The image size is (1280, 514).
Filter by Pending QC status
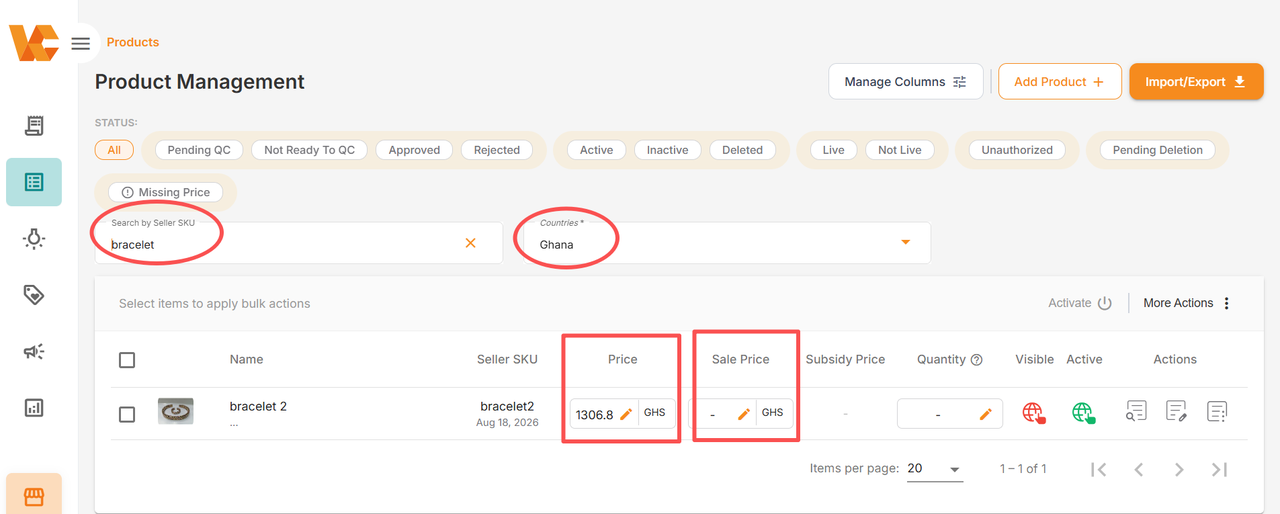[x=199, y=150]
